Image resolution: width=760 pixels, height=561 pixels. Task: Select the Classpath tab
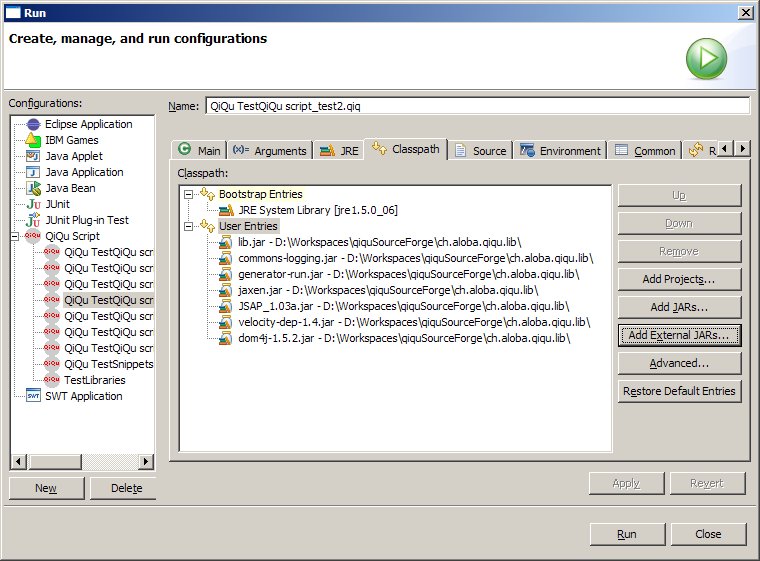[406, 149]
